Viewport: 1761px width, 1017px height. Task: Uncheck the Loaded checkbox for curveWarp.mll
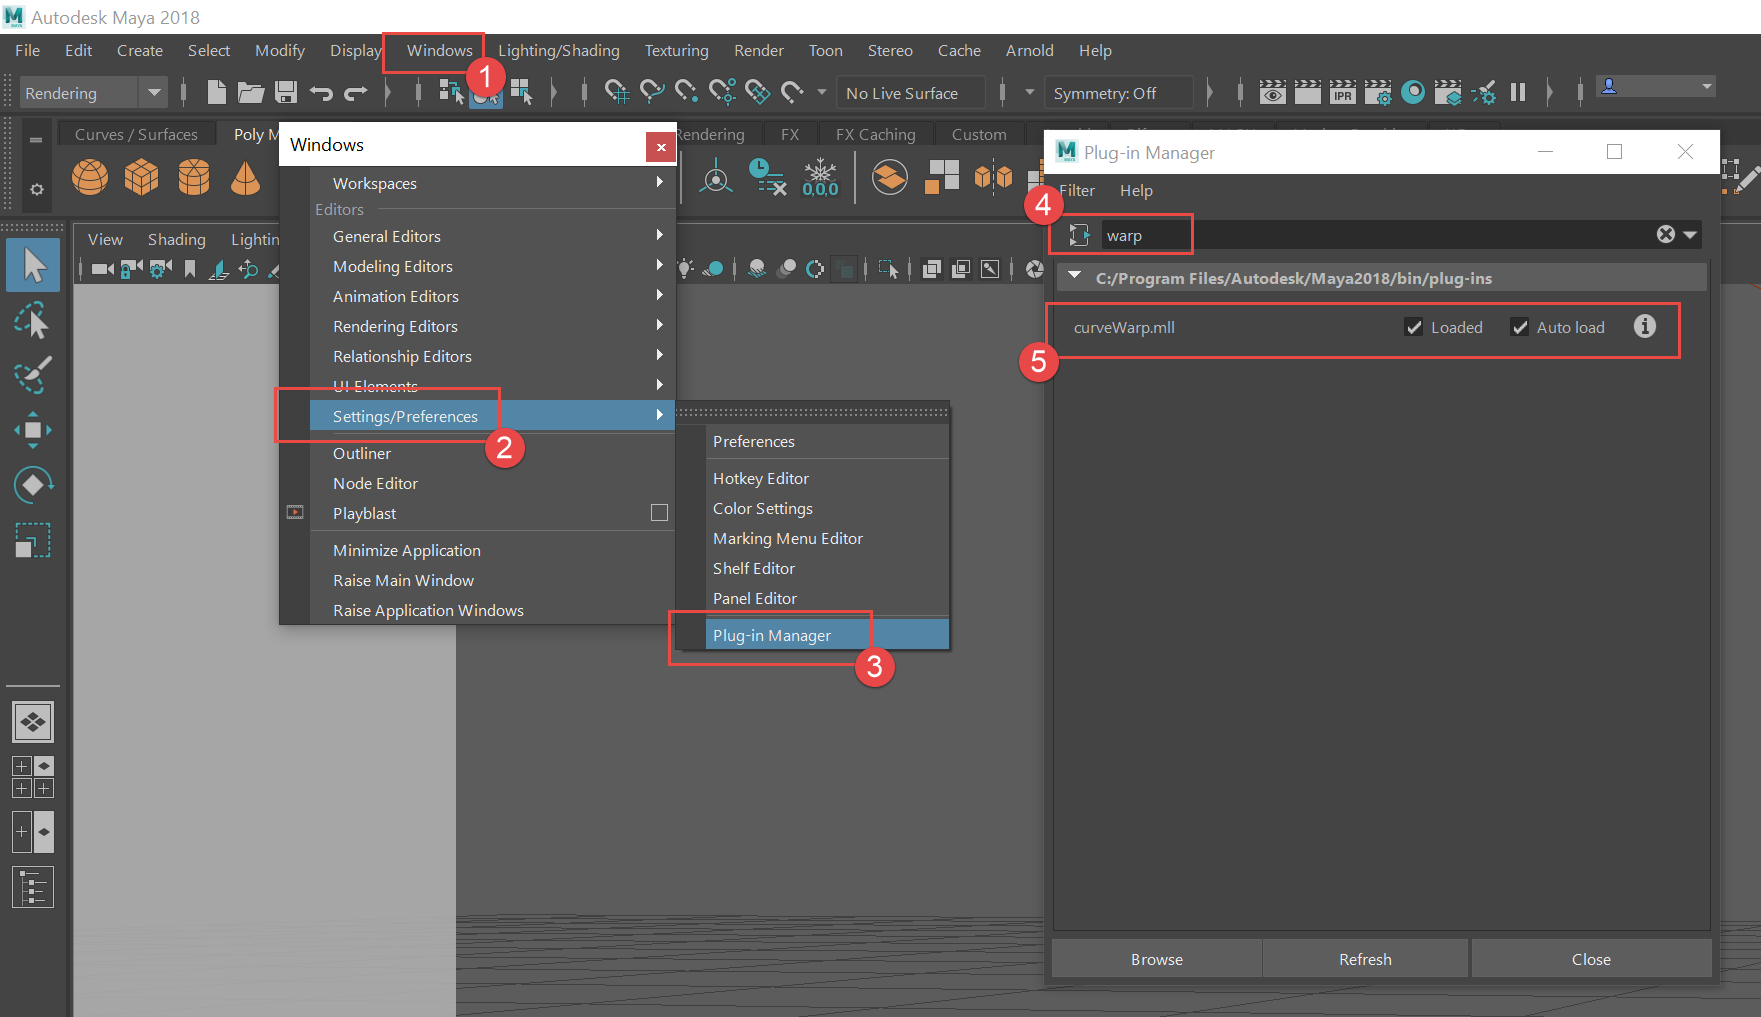(1414, 326)
